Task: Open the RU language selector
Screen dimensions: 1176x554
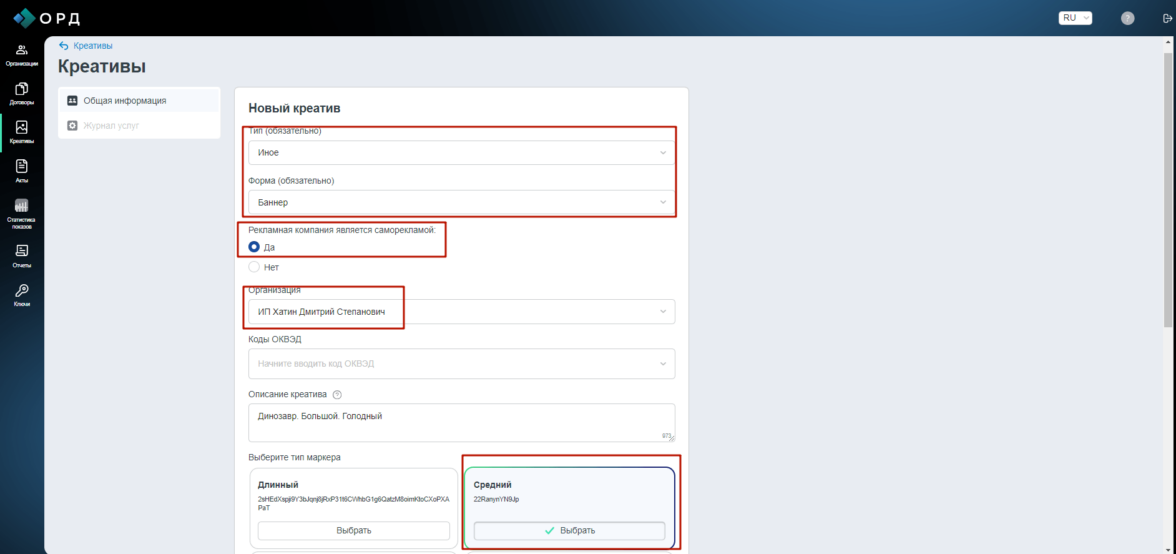Action: click(x=1075, y=18)
